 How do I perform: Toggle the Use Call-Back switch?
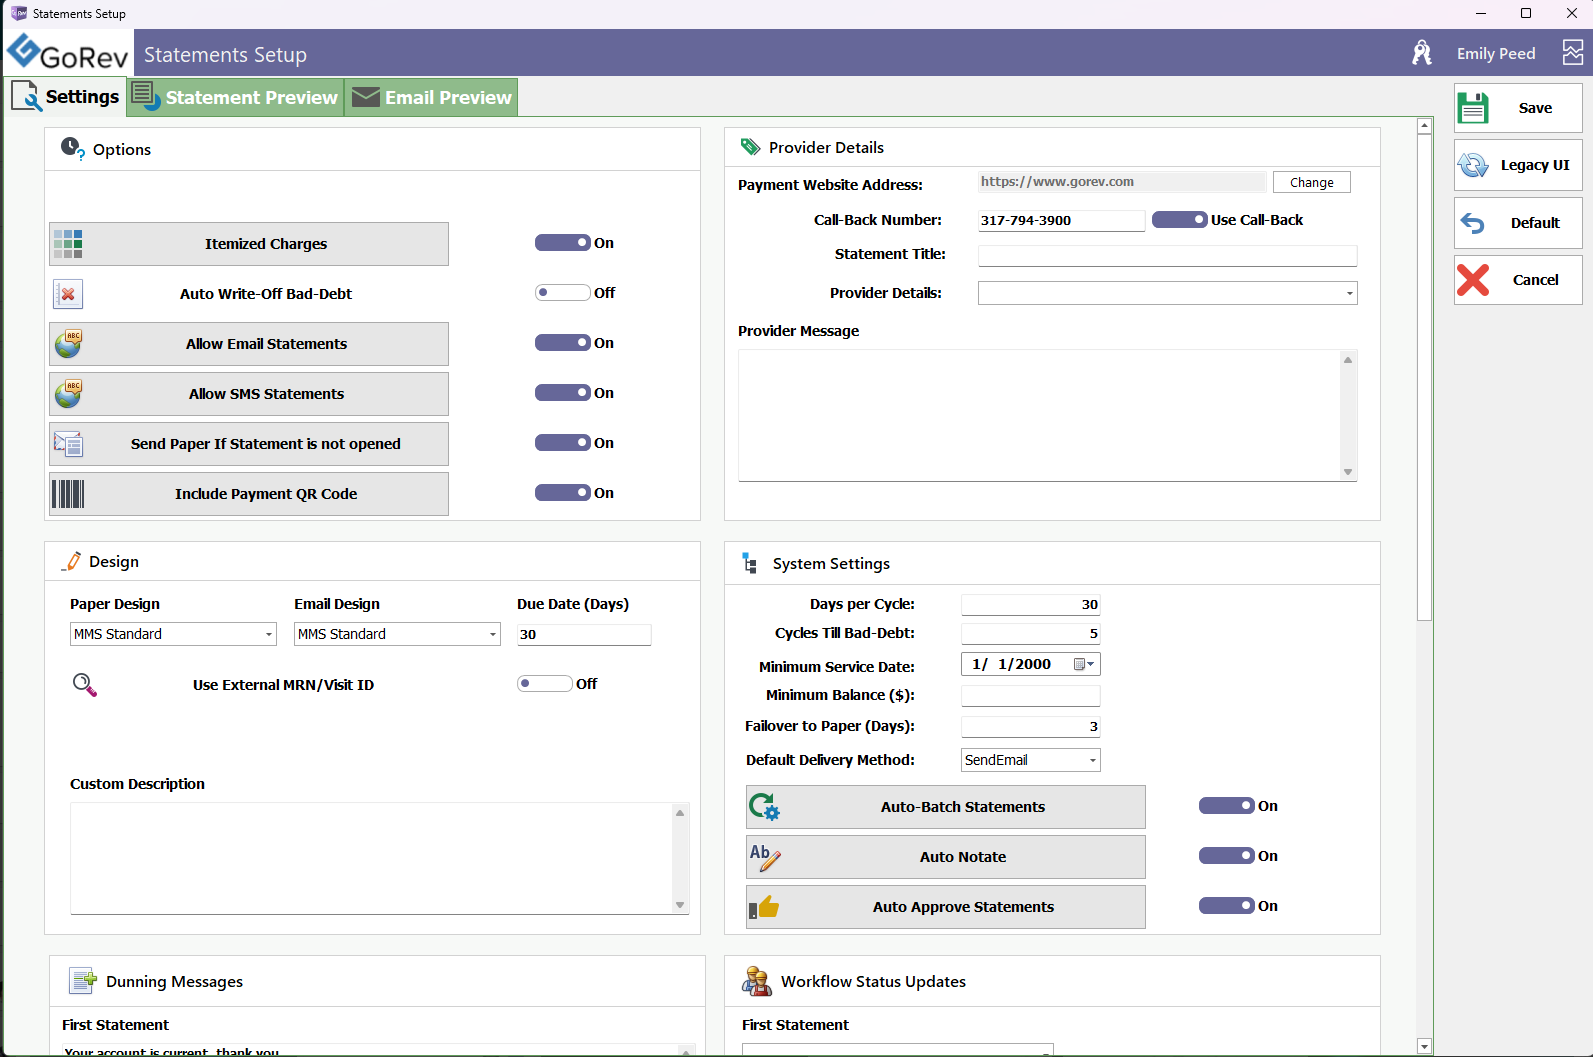[1179, 220]
